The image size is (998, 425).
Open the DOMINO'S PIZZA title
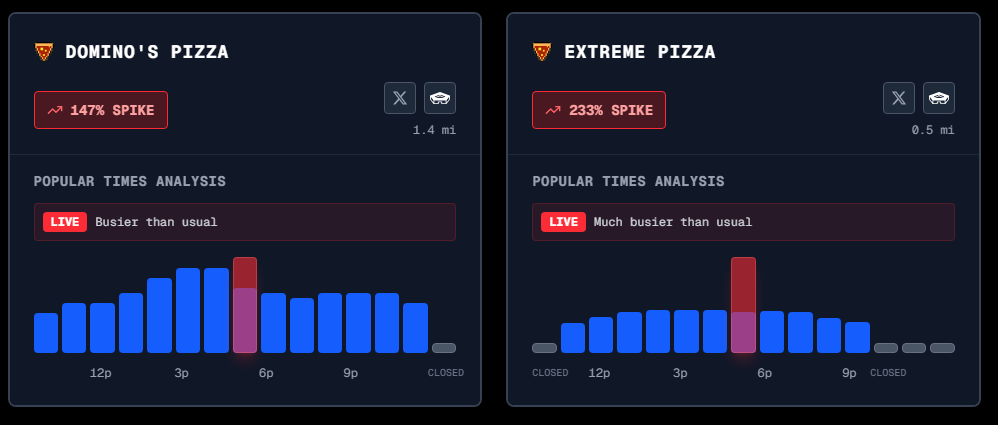click(x=147, y=52)
